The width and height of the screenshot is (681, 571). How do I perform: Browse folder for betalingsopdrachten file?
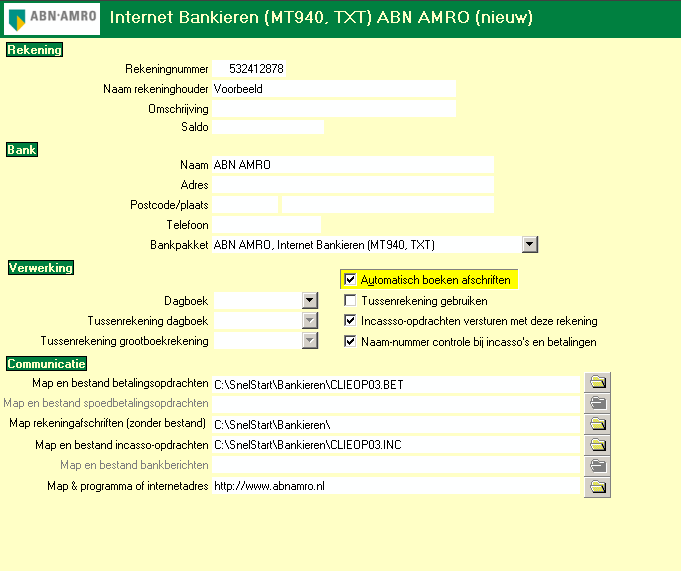(x=597, y=383)
